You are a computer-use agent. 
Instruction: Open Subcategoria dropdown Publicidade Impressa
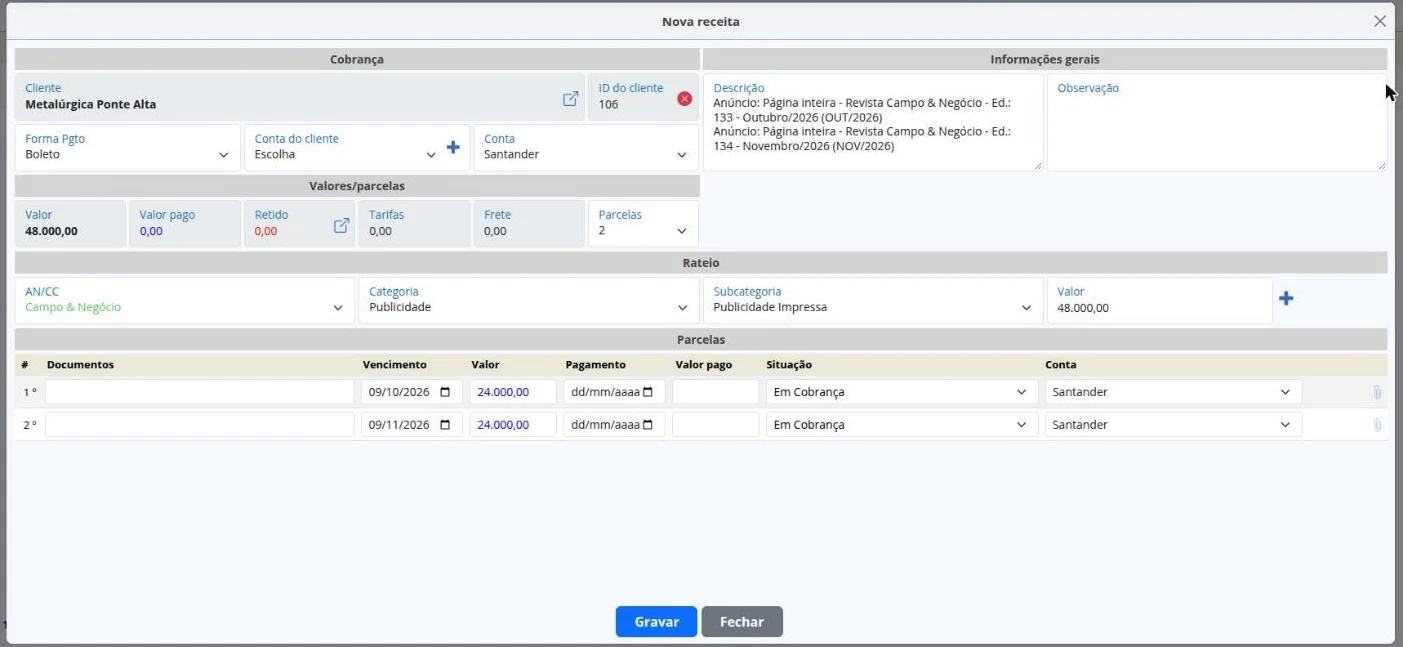pos(873,300)
